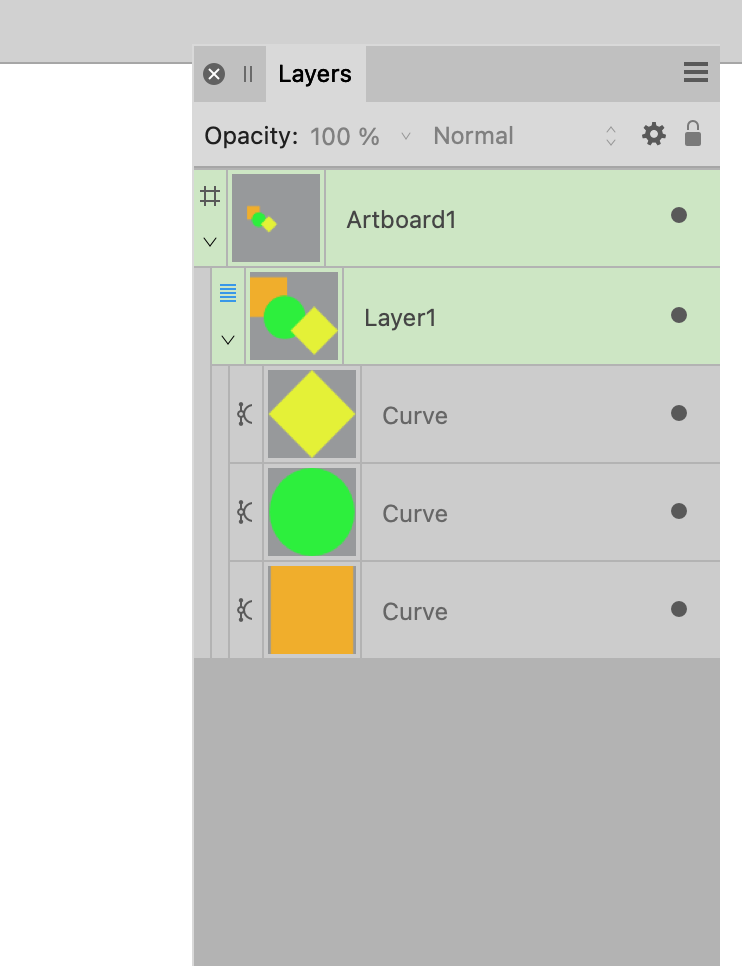Hide the green circle Curve layer
742x966 pixels.
point(679,511)
